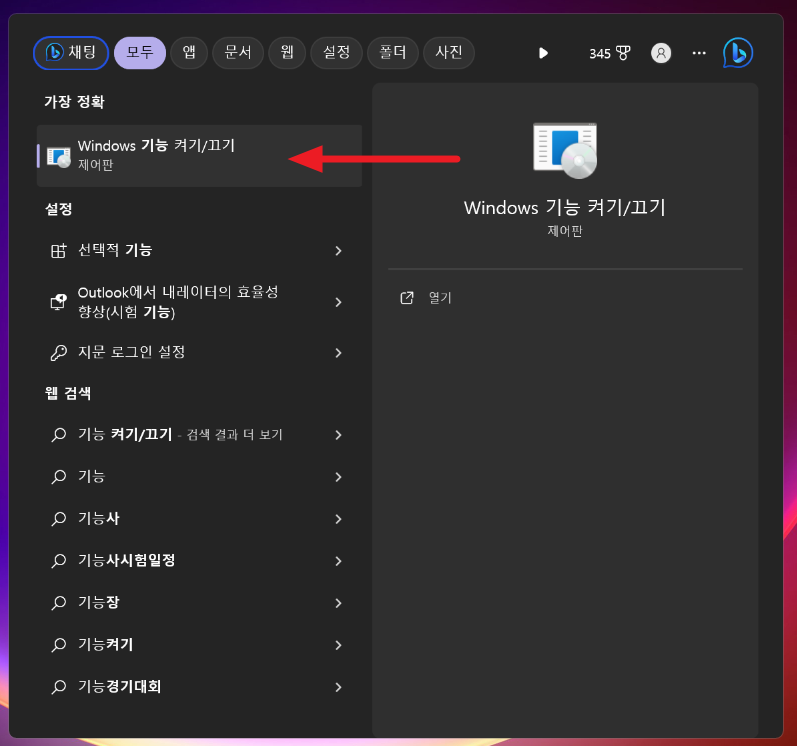Select the 모두 filter tab
The height and width of the screenshot is (746, 797).
(x=140, y=53)
